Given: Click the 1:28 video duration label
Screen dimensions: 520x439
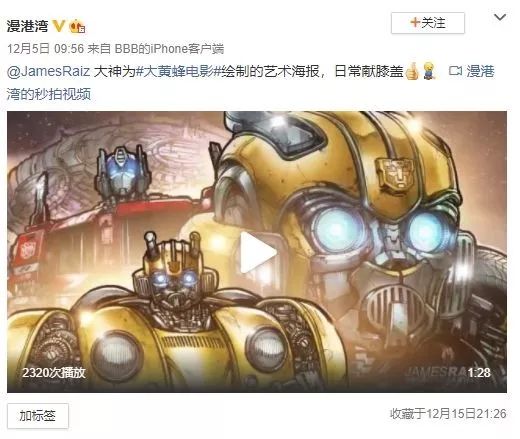Looking at the screenshot, I should coord(479,372).
